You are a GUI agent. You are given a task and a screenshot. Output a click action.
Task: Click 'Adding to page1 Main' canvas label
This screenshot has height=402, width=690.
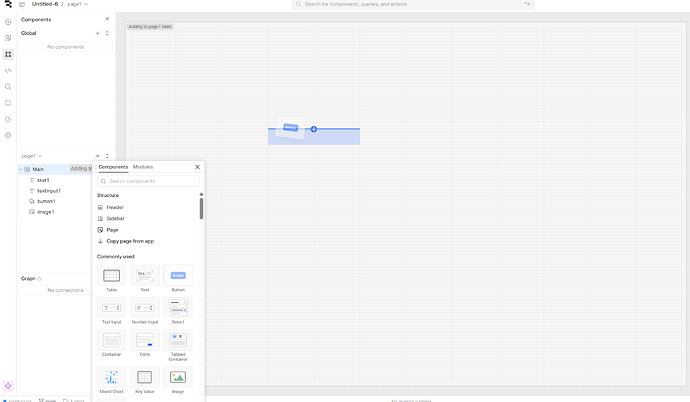(150, 27)
